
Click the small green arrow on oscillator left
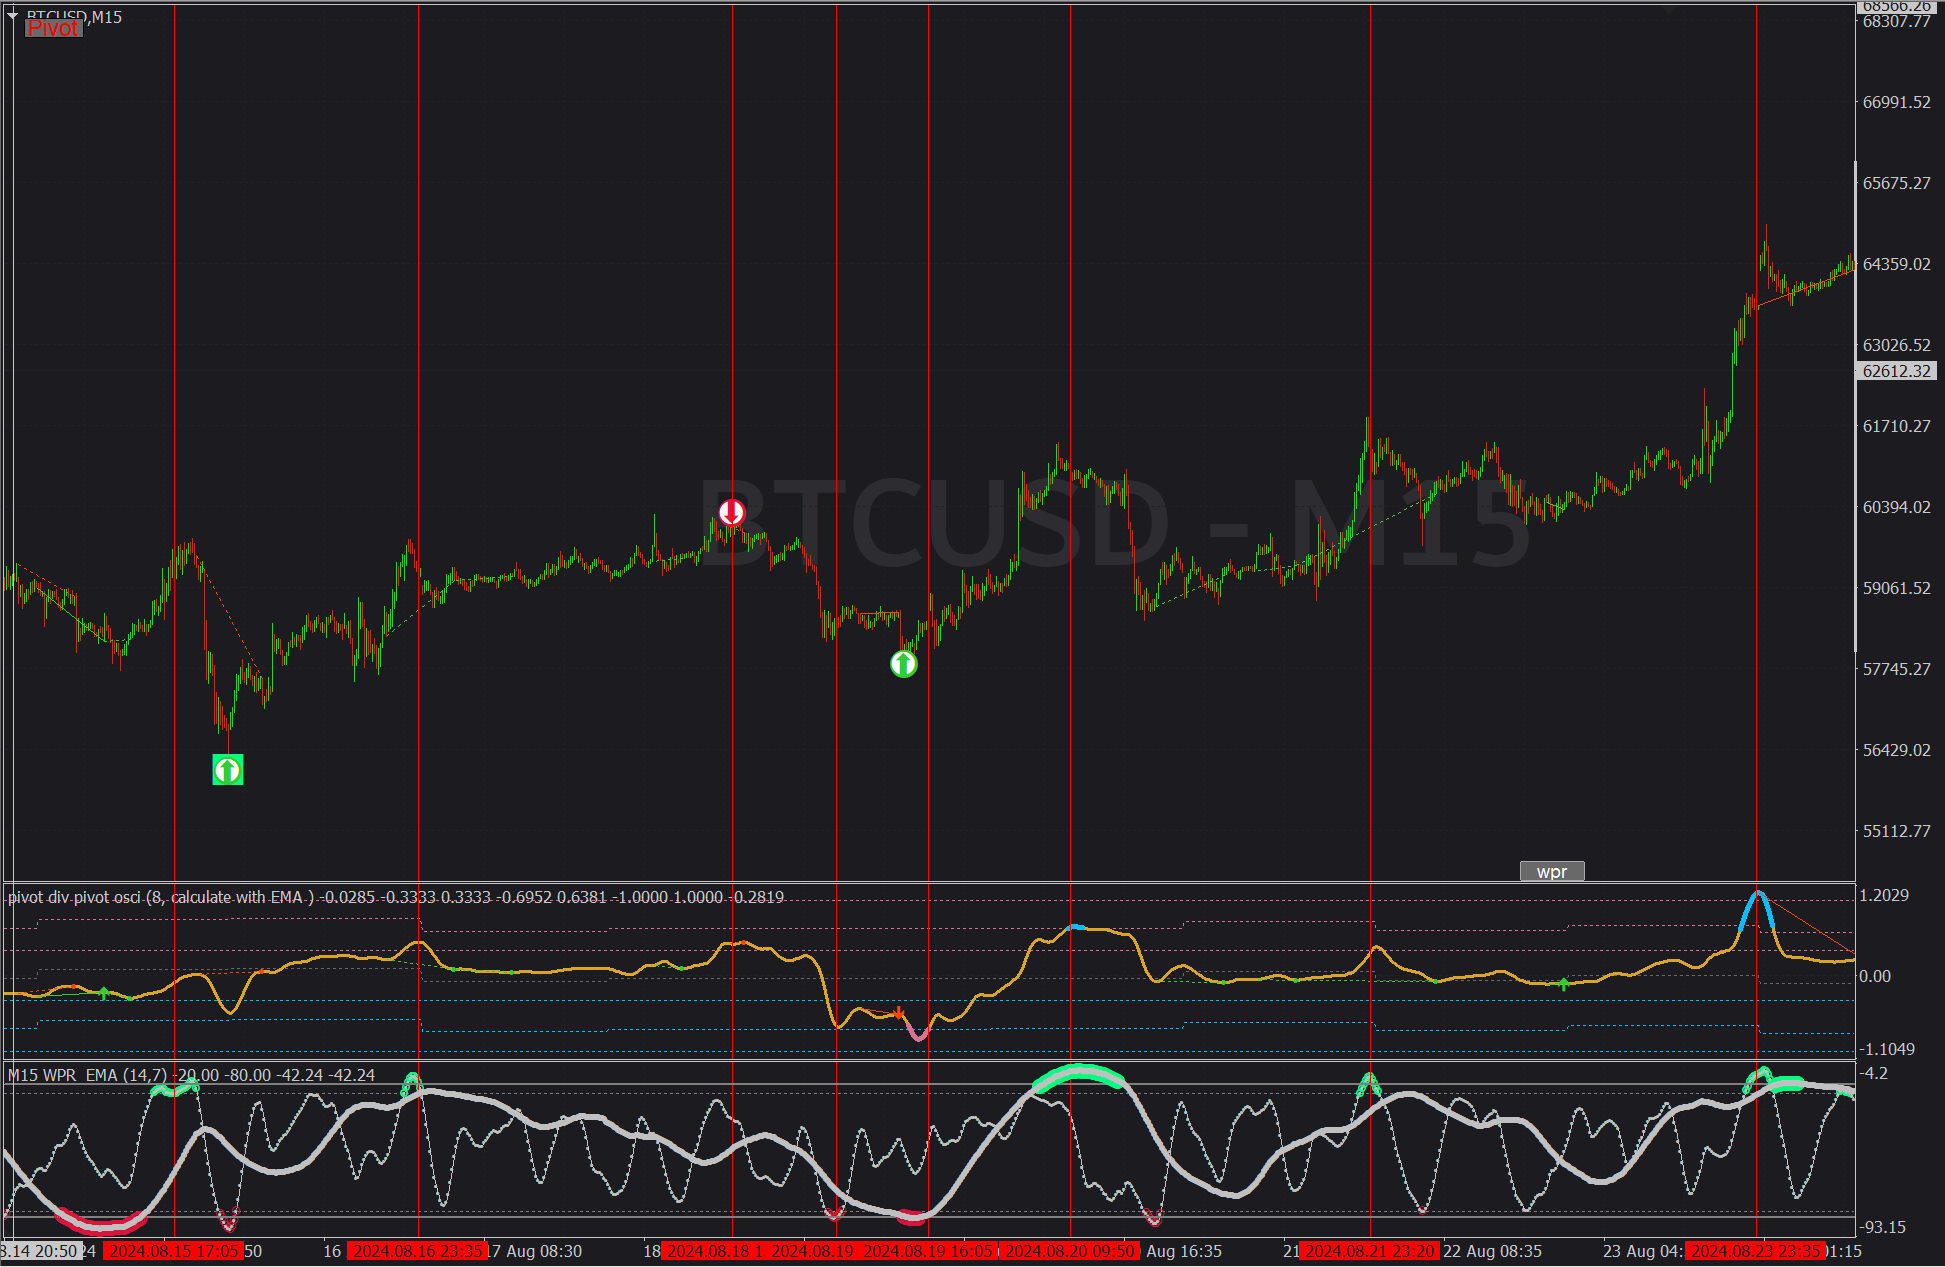[x=104, y=993]
